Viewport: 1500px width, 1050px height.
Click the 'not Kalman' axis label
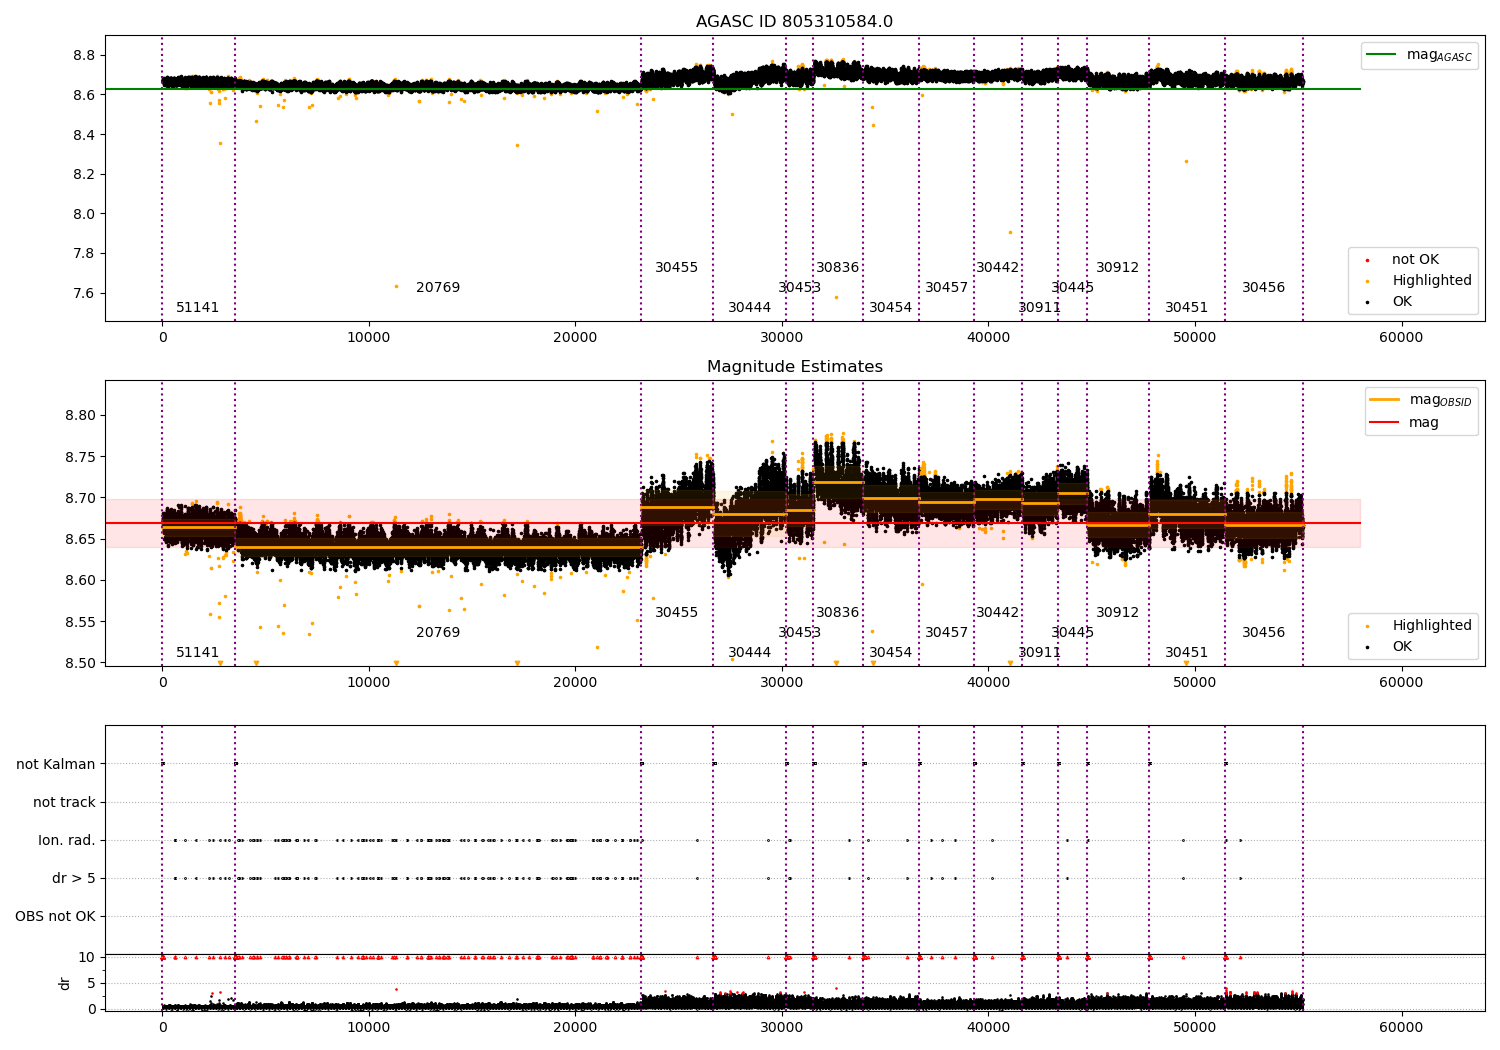coord(56,764)
